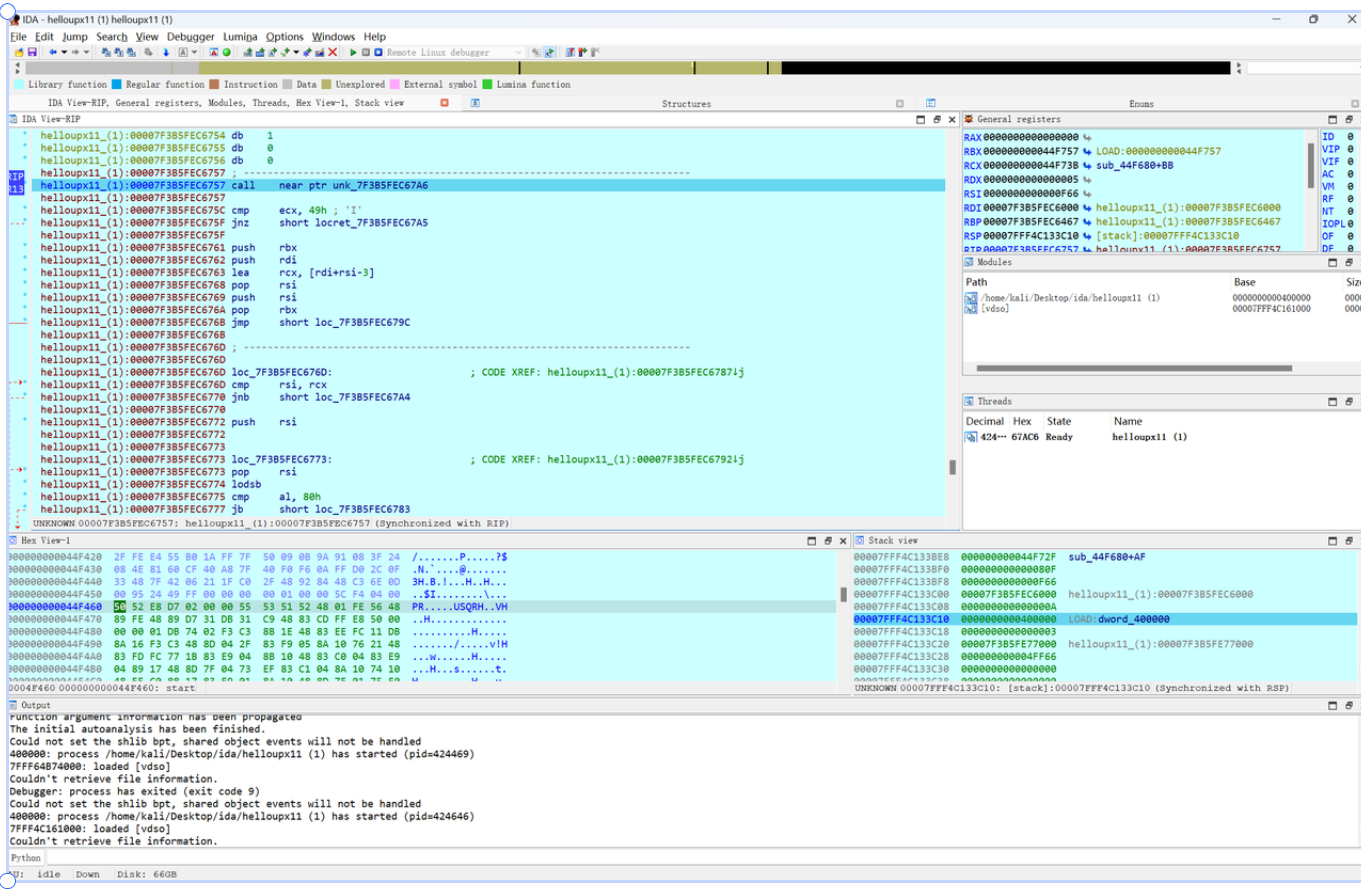Image resolution: width=1361 pixels, height=893 pixels.
Task: Open the back-history dropdown arrow
Action: (x=64, y=52)
